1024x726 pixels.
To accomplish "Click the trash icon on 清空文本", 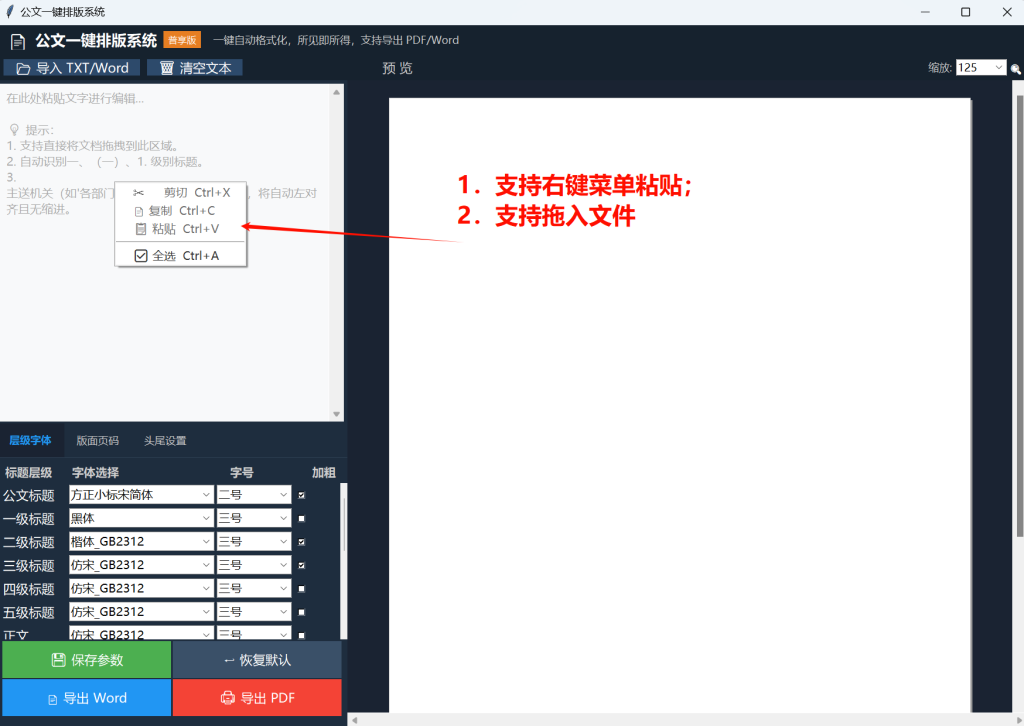I will (167, 68).
